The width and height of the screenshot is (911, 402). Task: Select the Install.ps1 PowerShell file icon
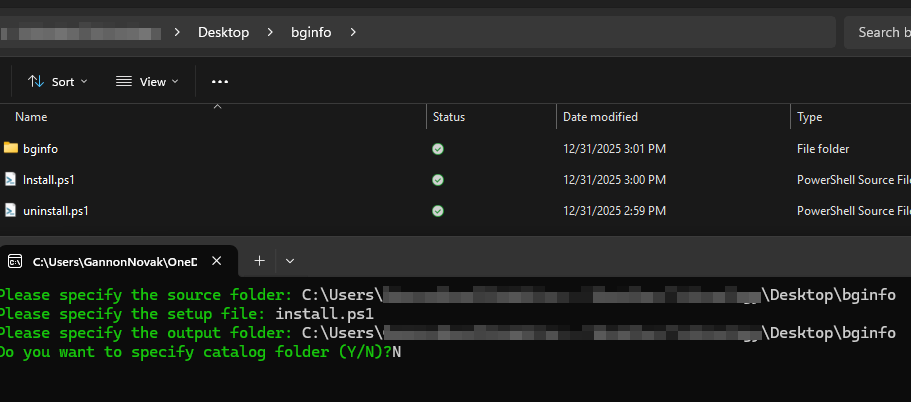[11, 180]
